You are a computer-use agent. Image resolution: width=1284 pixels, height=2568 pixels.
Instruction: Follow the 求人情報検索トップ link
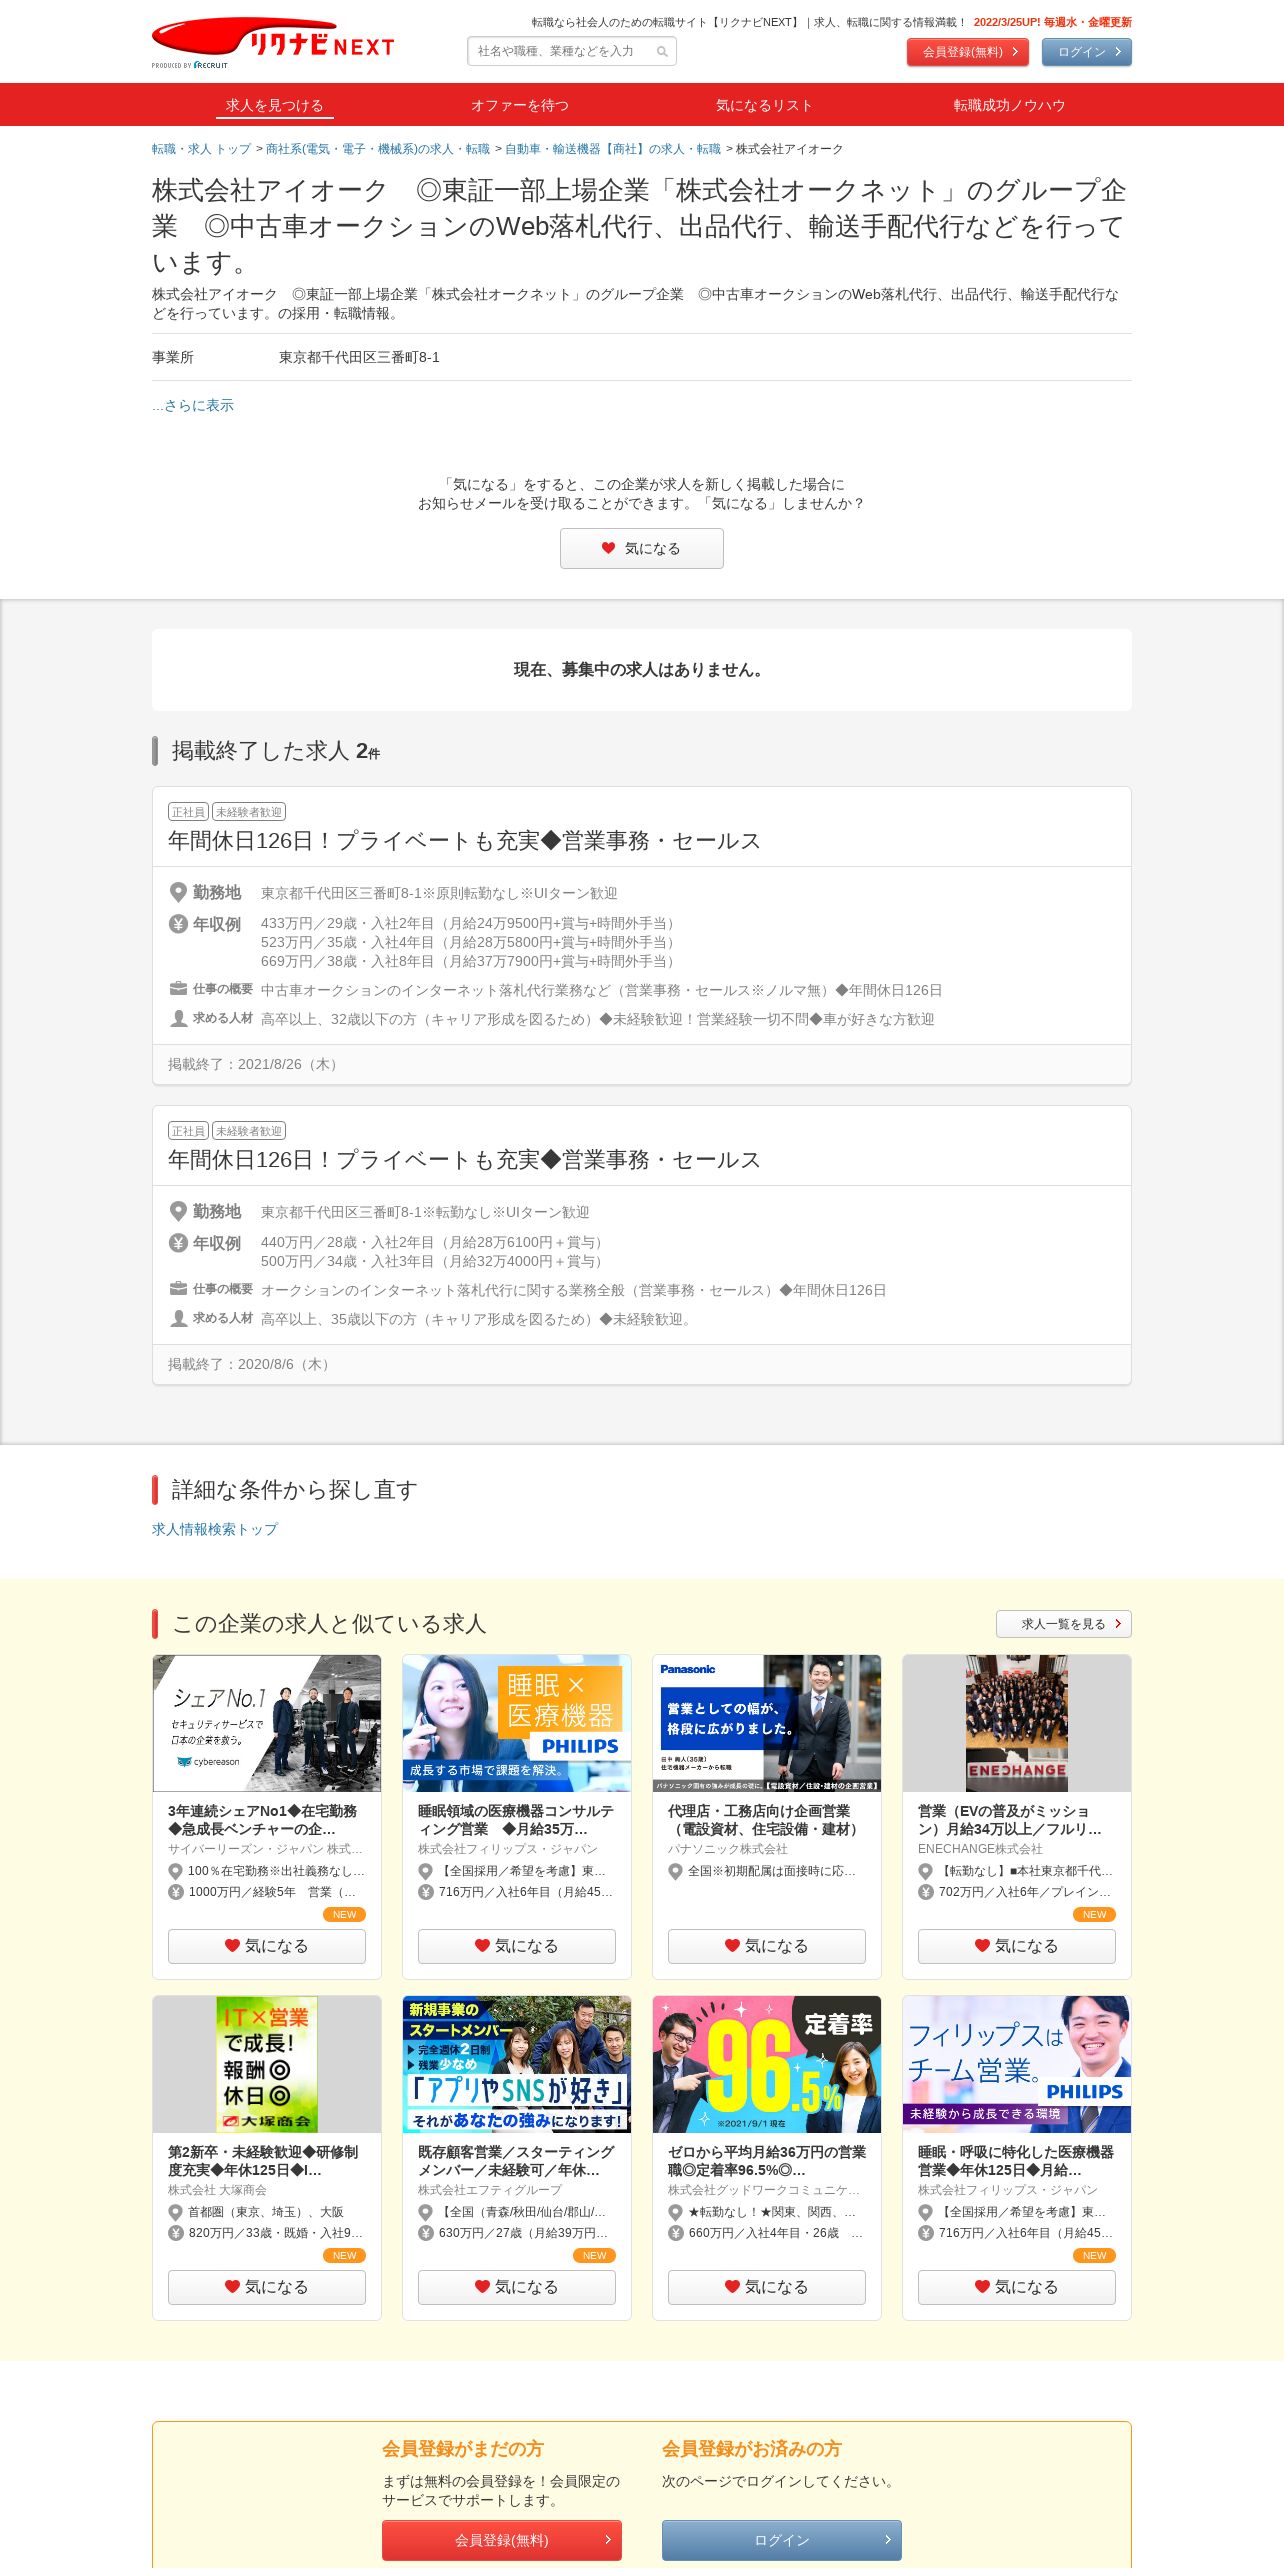tap(215, 1529)
